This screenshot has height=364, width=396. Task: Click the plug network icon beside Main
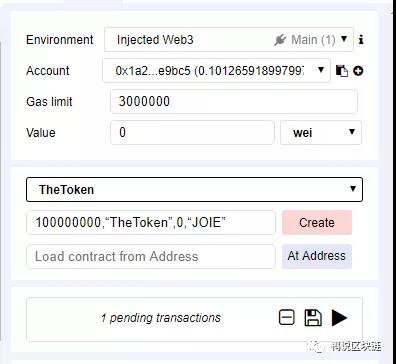[x=280, y=40]
